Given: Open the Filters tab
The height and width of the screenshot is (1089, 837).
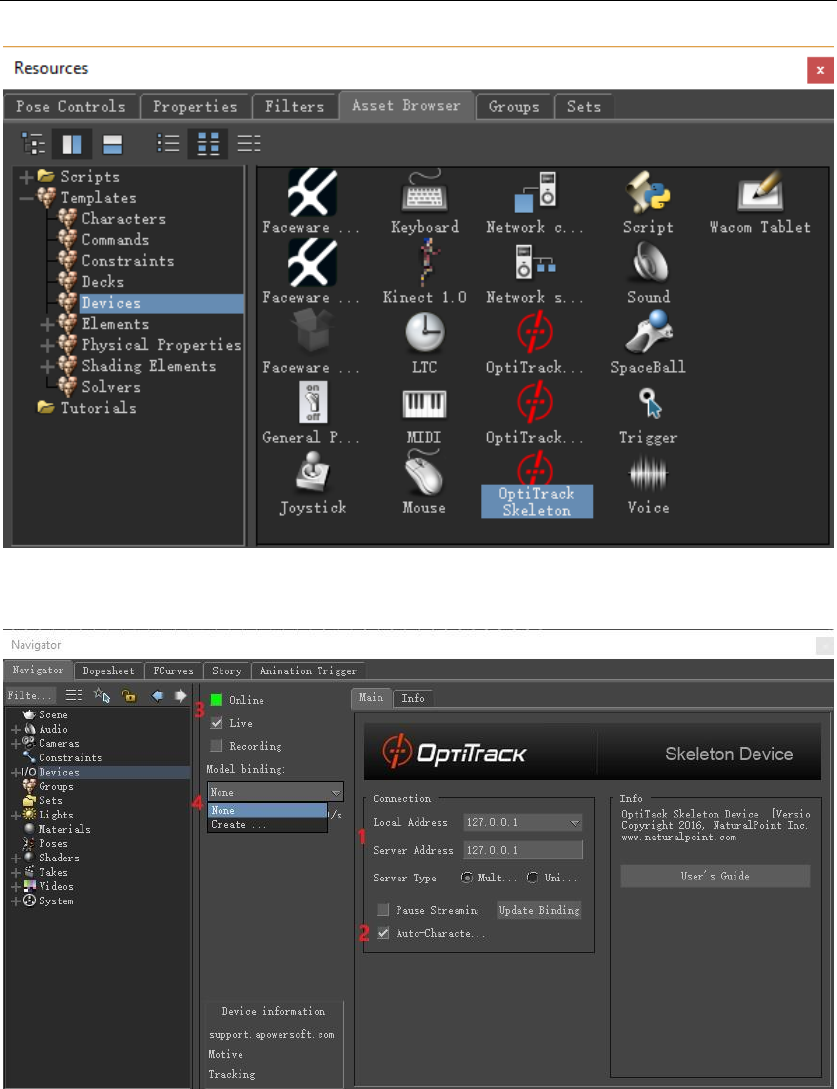Looking at the screenshot, I should click(295, 107).
